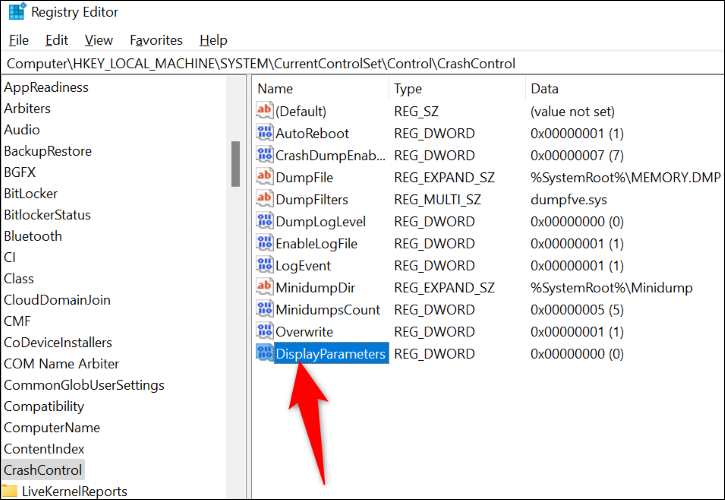Click the REG_MULTI_SZ type cell

click(437, 199)
